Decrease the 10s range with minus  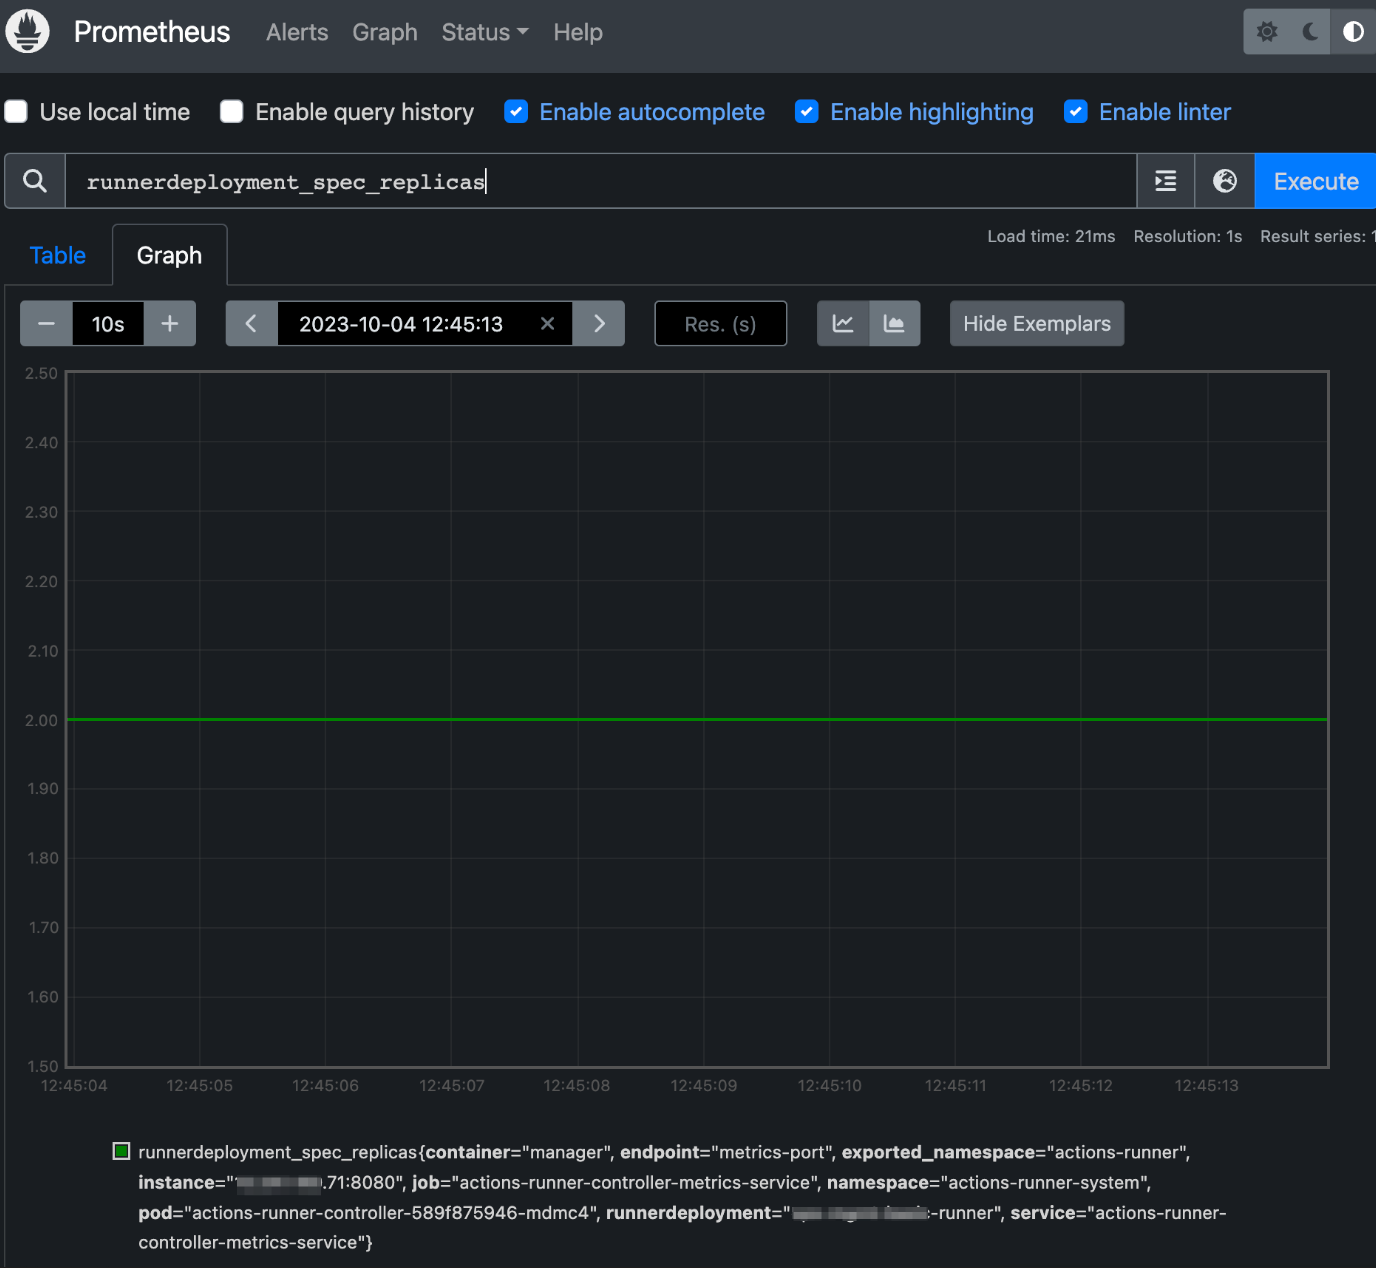pos(46,324)
